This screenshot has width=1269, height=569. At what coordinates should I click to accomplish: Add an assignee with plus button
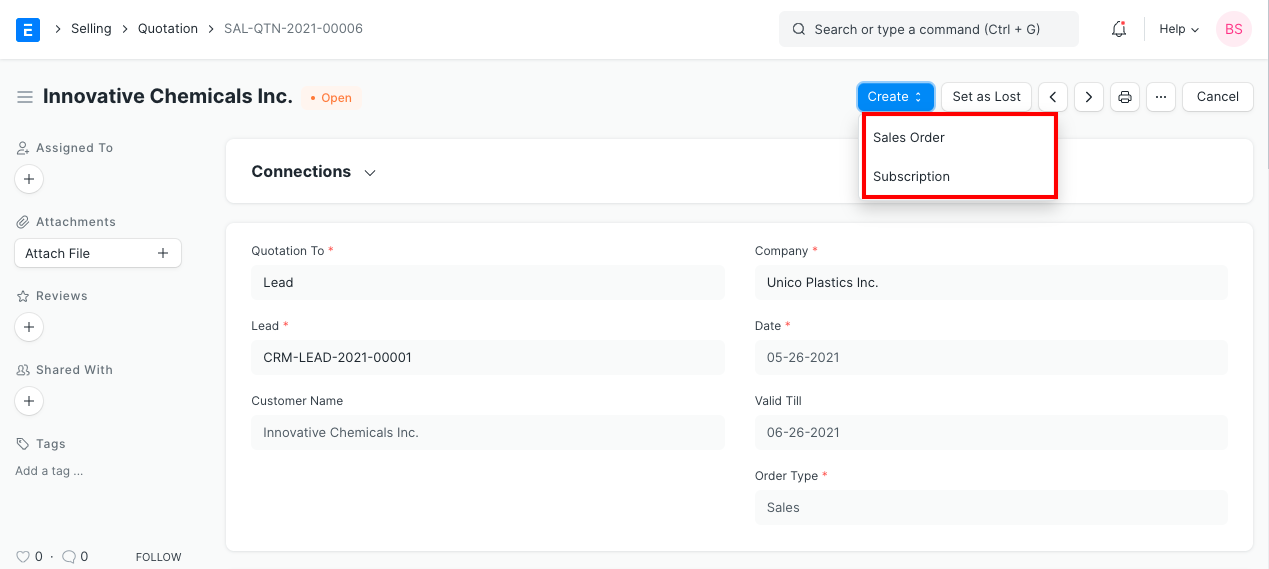click(x=29, y=180)
